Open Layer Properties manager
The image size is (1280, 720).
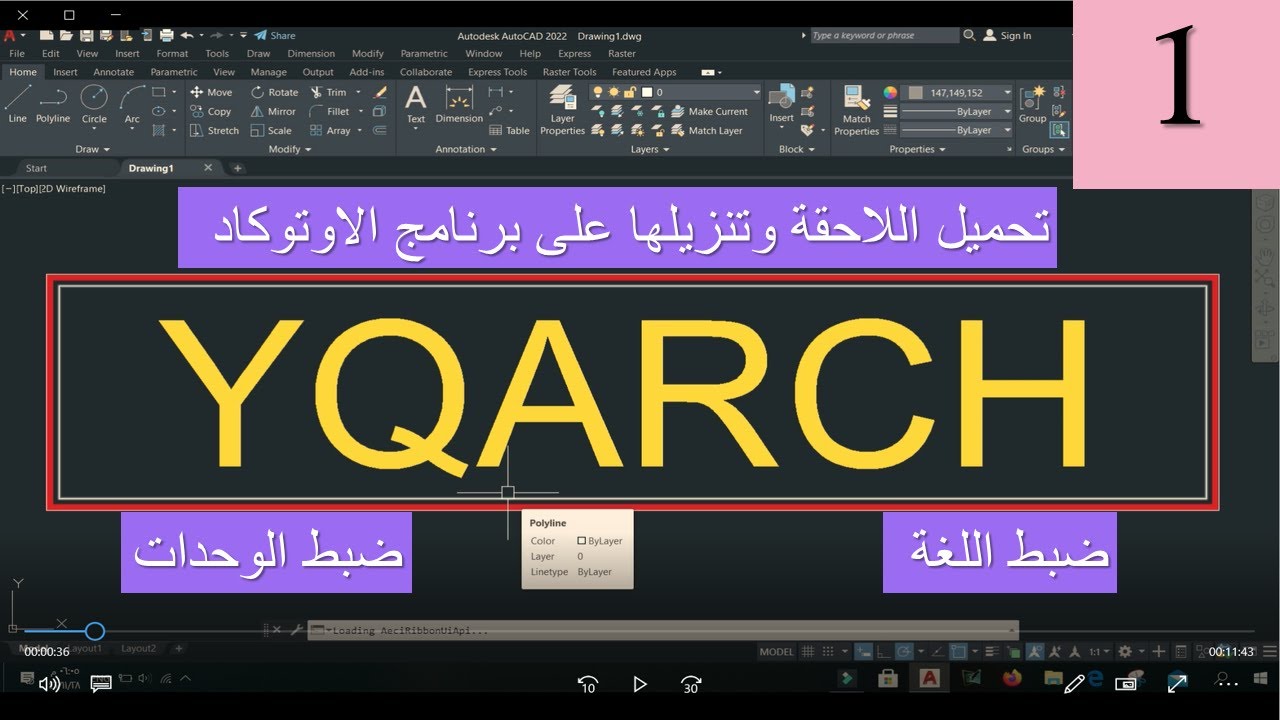pyautogui.click(x=563, y=110)
